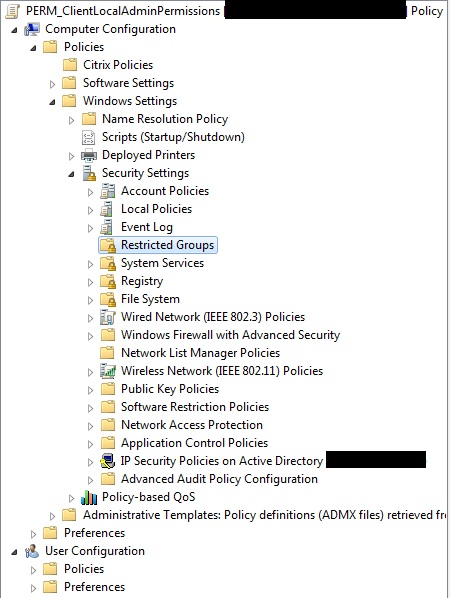Image resolution: width=450 pixels, height=598 pixels.
Task: Click the Wireless Network signal icon
Action: 108,371
